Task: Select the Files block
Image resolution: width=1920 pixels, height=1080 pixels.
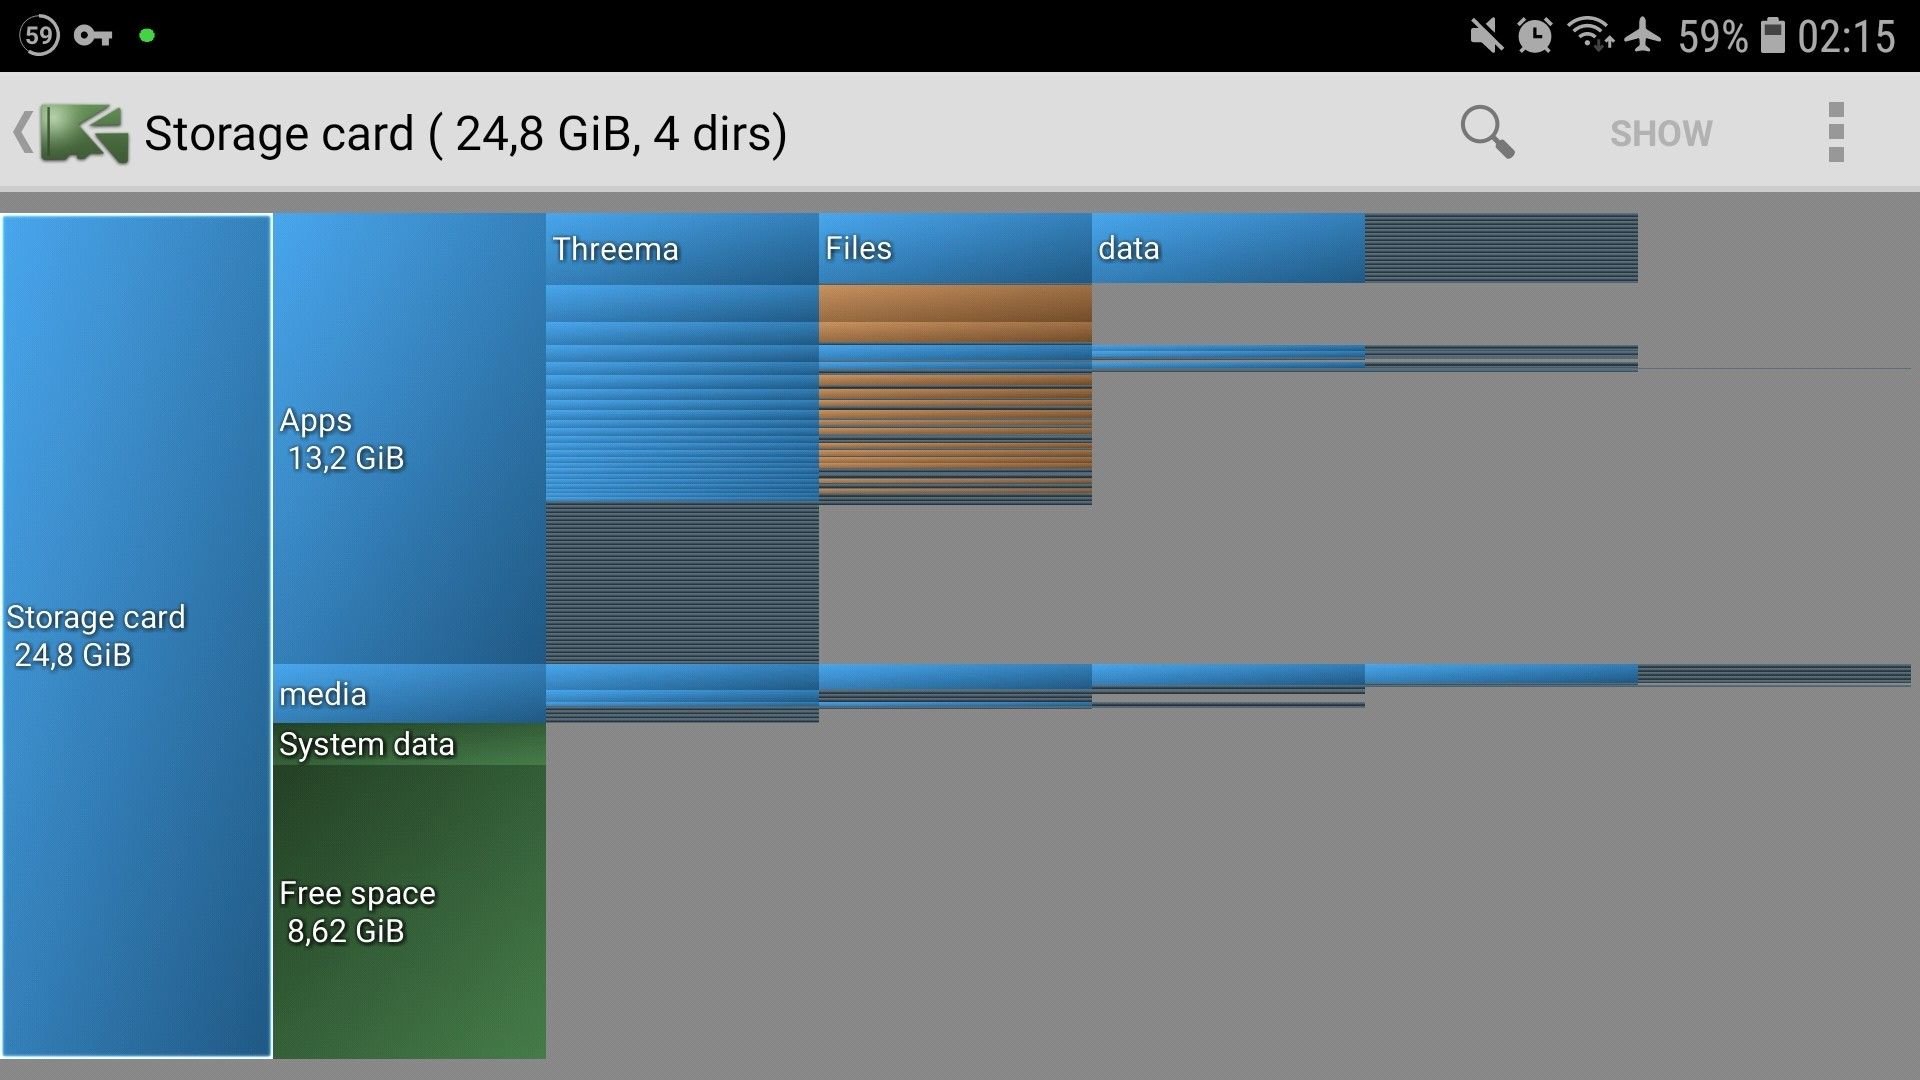Action: (x=955, y=249)
